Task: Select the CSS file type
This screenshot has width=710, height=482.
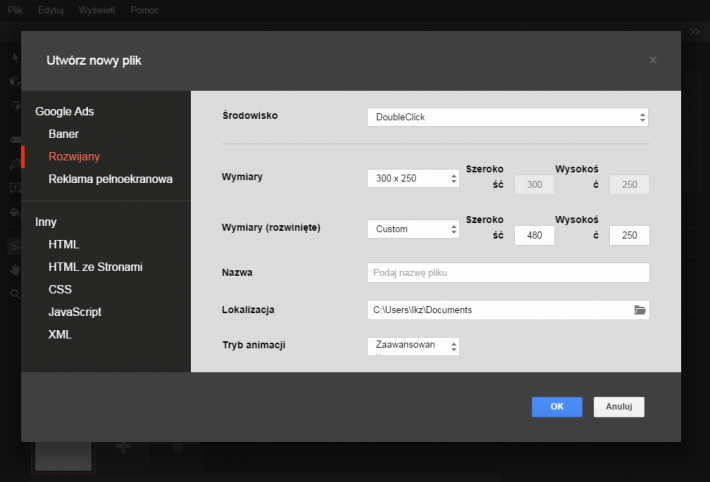Action: tap(60, 289)
